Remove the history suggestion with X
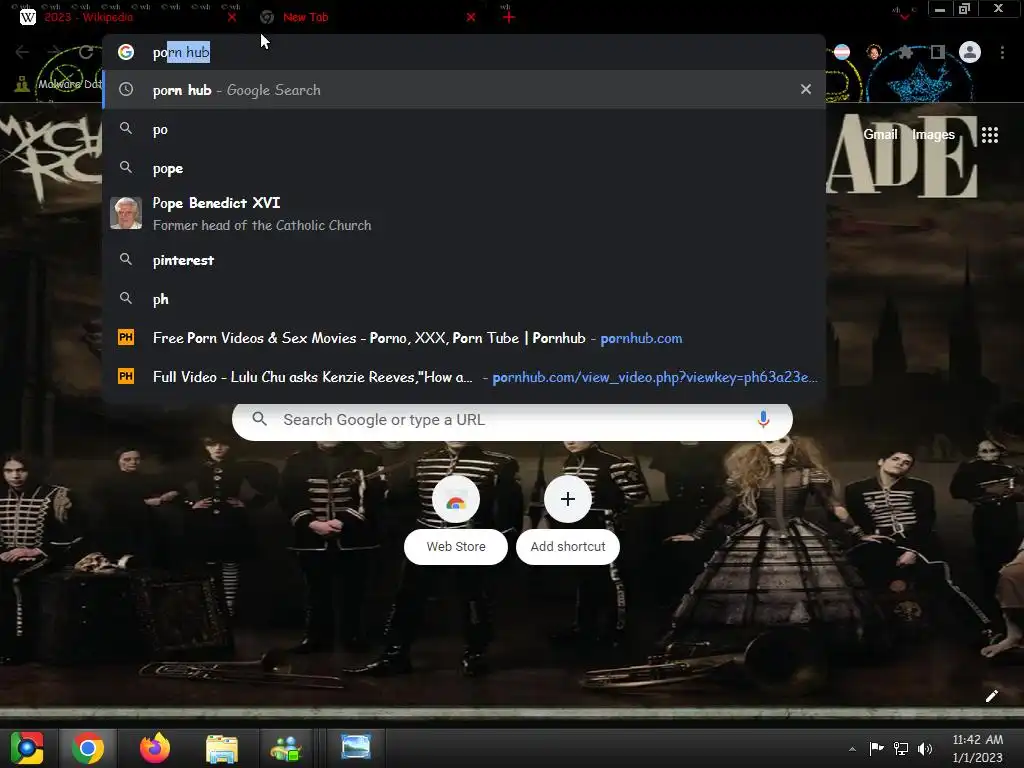 (806, 89)
